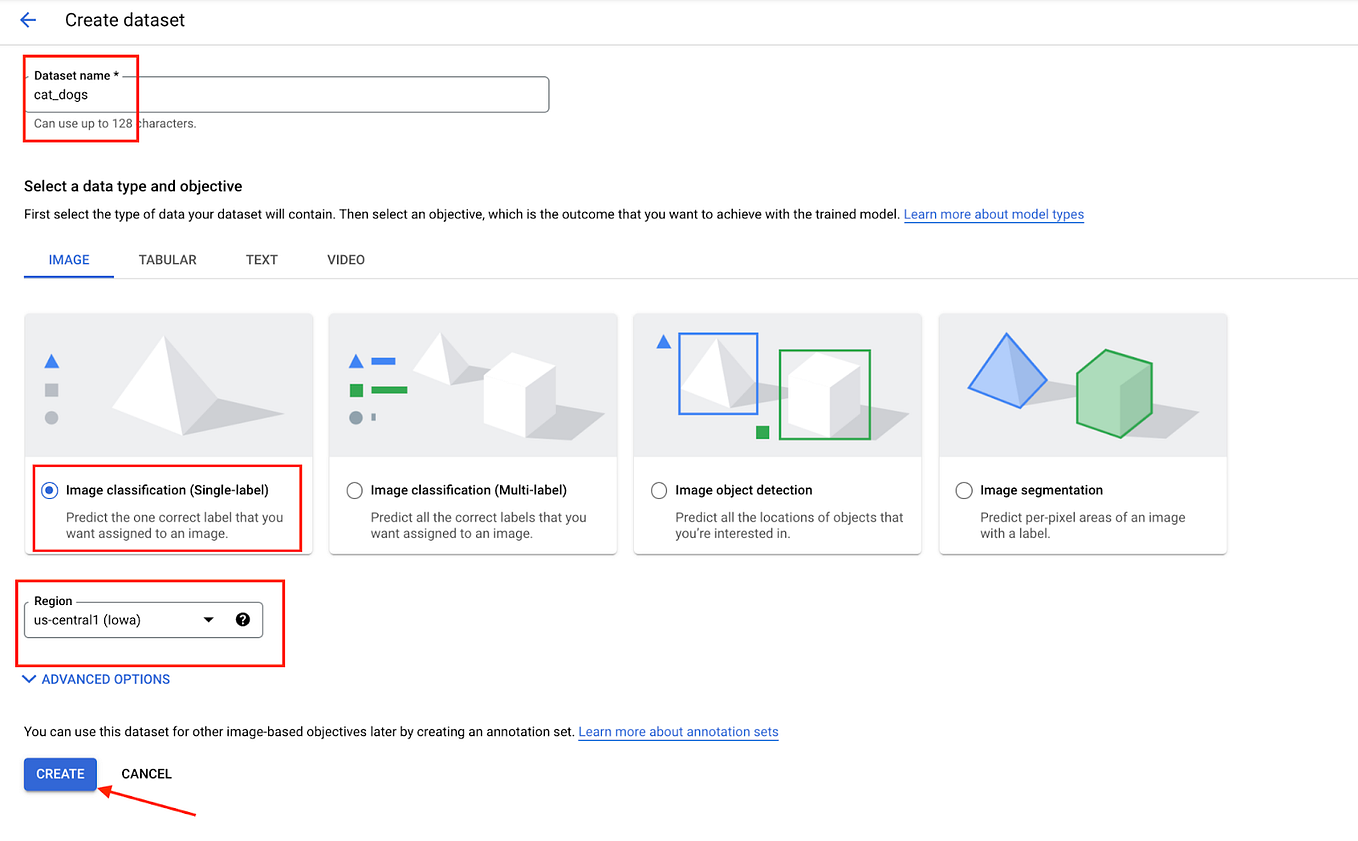
Task: Select Image classification (Multi-label) objective
Action: coord(355,490)
